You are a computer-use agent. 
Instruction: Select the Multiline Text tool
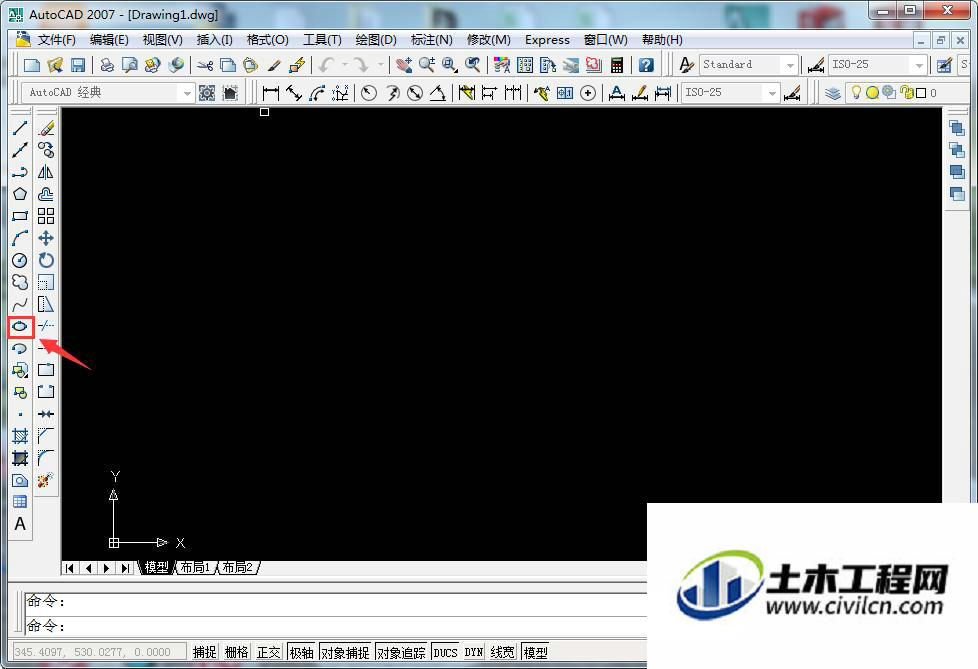click(20, 524)
